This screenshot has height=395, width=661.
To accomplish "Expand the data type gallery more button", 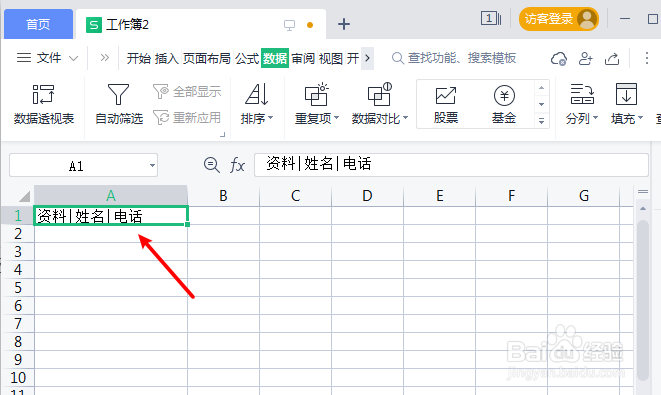I will pyautogui.click(x=542, y=121).
